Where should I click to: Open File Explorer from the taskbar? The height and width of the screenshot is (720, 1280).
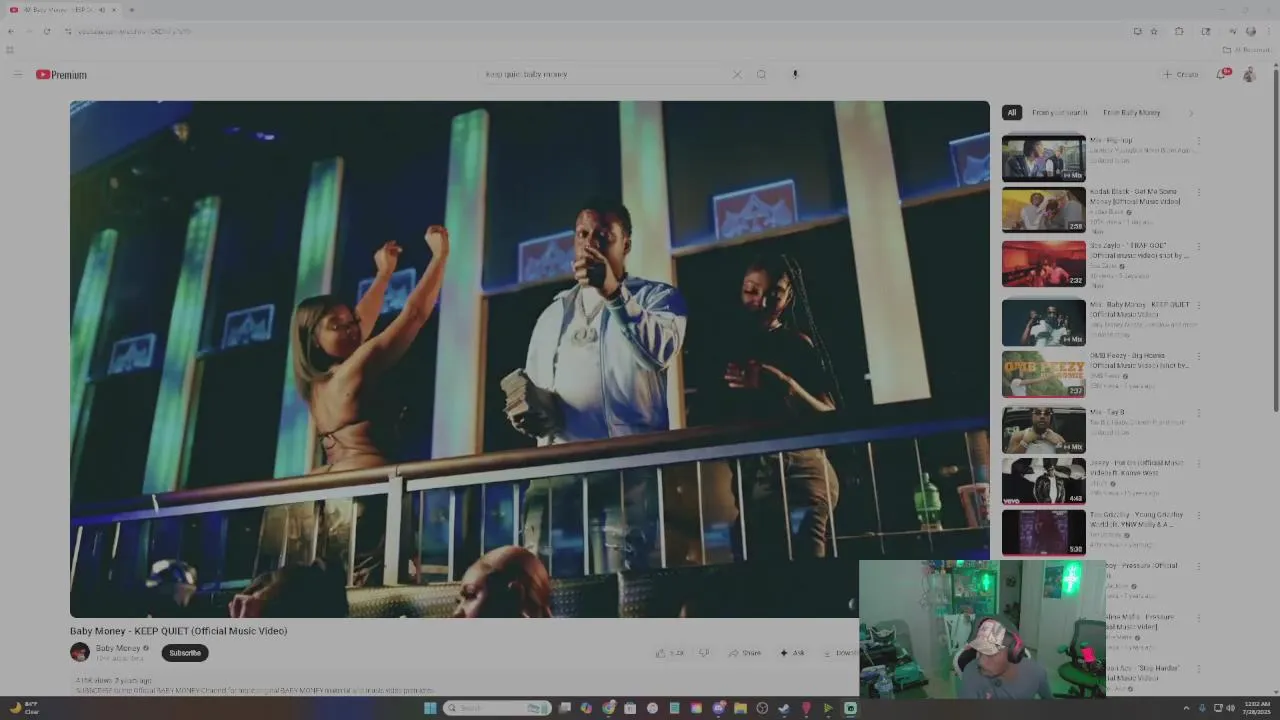(740, 708)
